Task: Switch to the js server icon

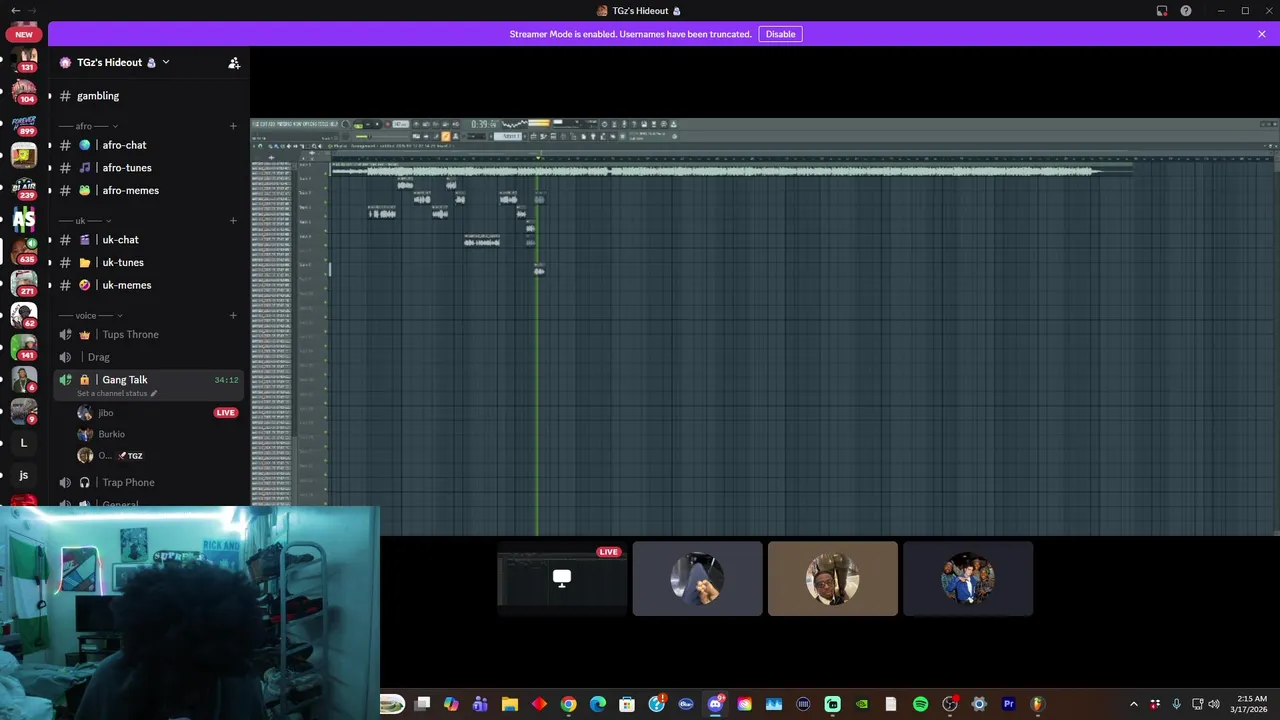Action: (24, 475)
